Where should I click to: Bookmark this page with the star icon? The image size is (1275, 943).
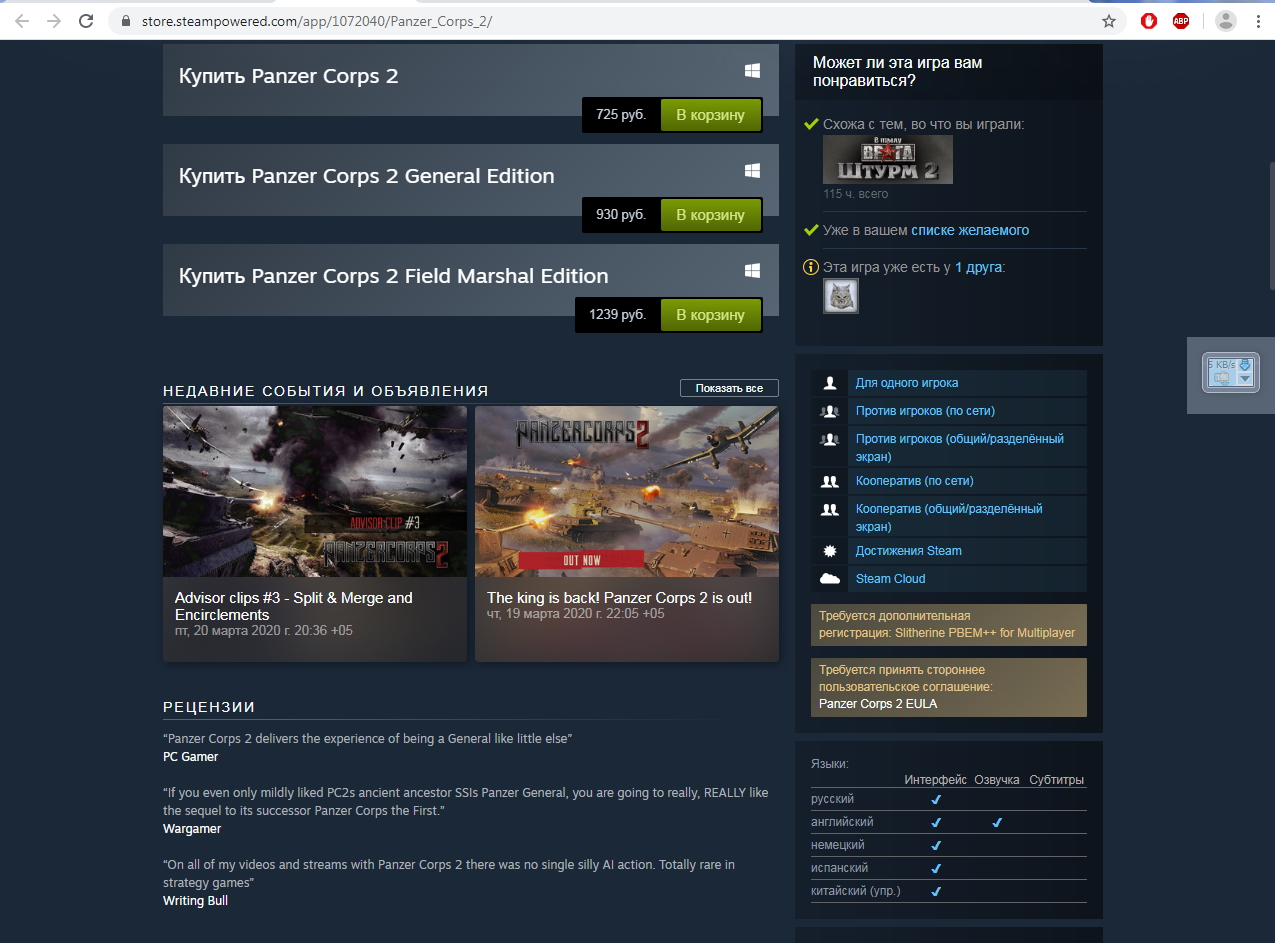1109,21
